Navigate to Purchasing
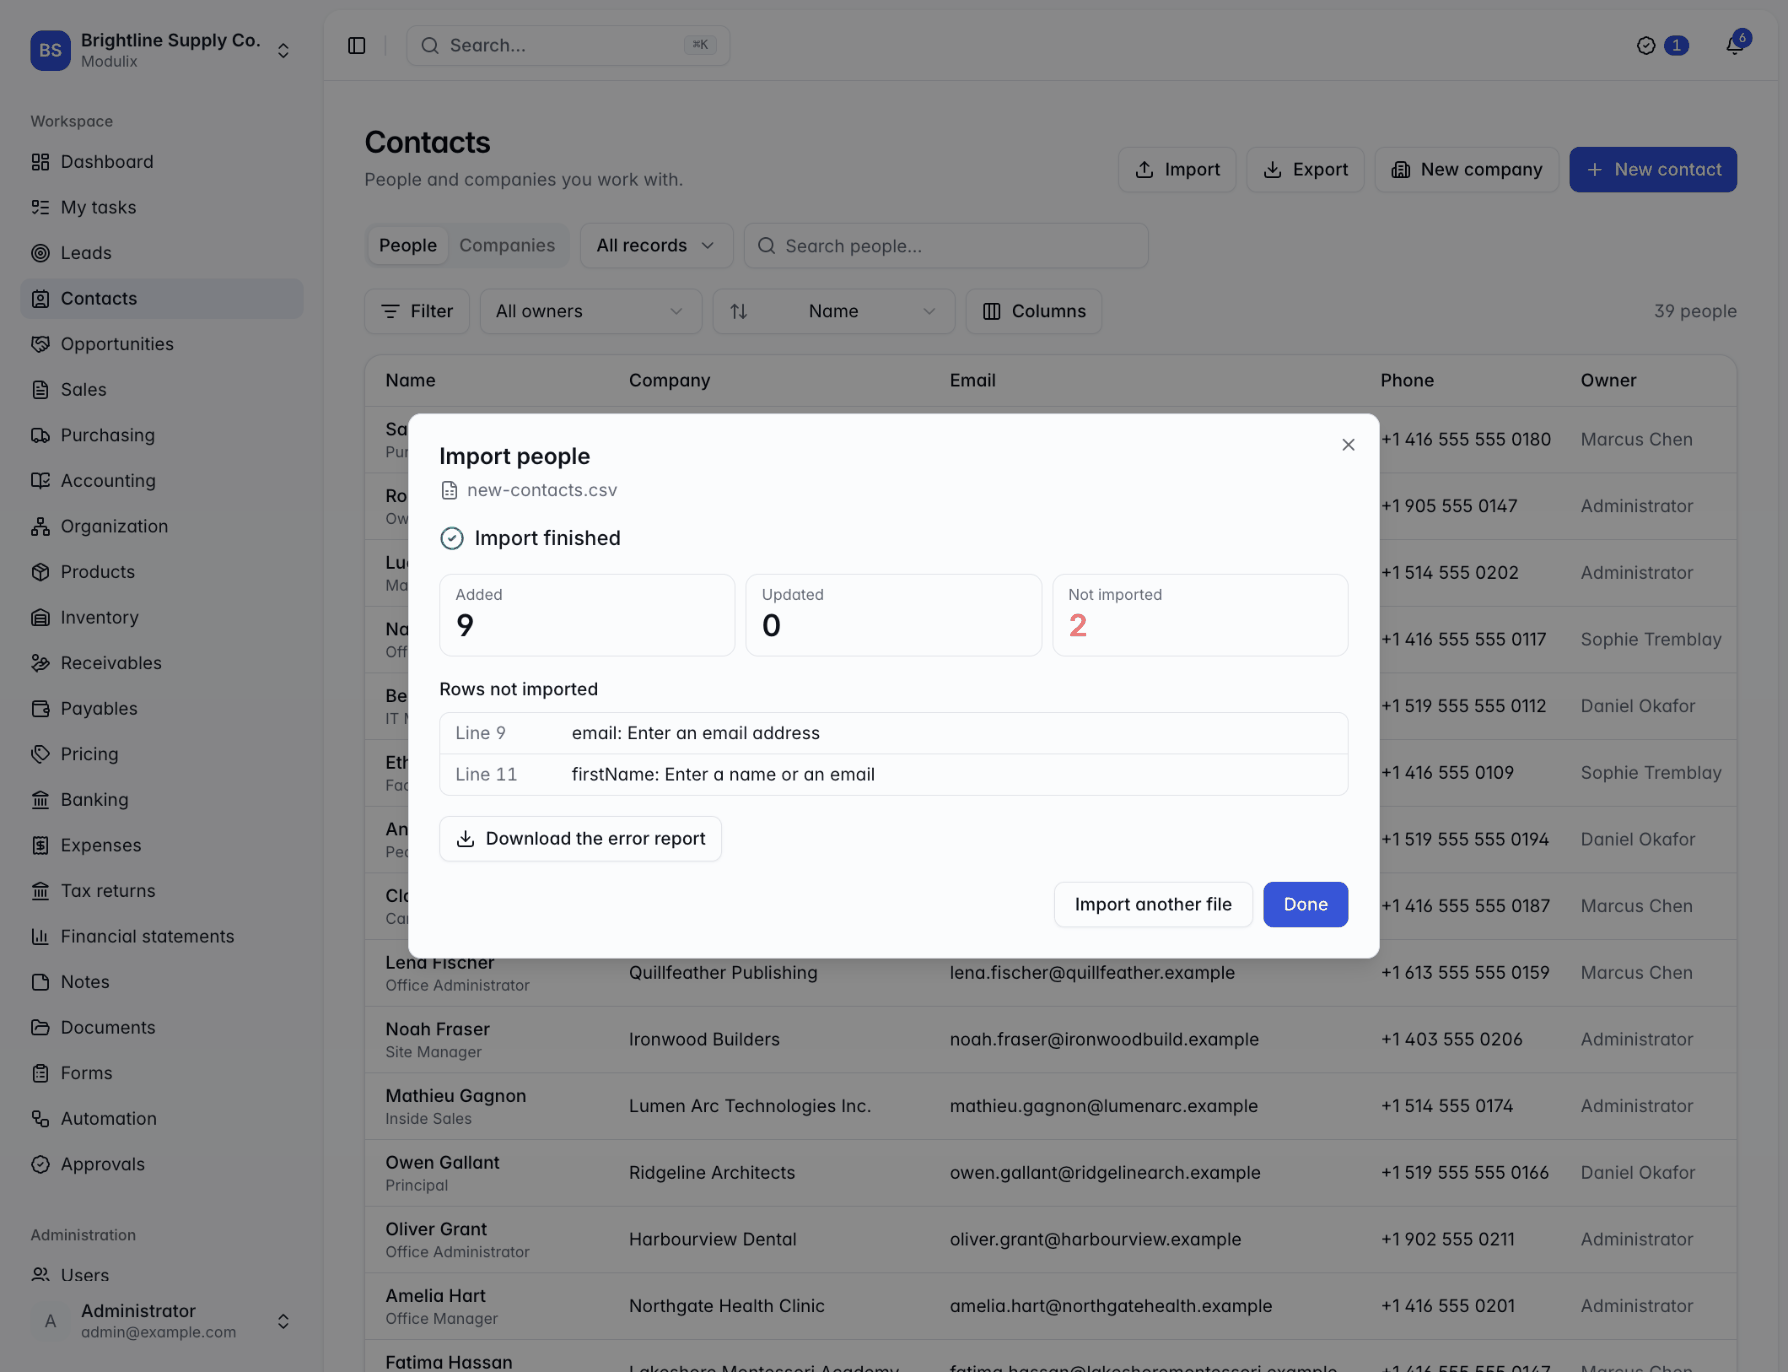The height and width of the screenshot is (1372, 1788). point(161,435)
